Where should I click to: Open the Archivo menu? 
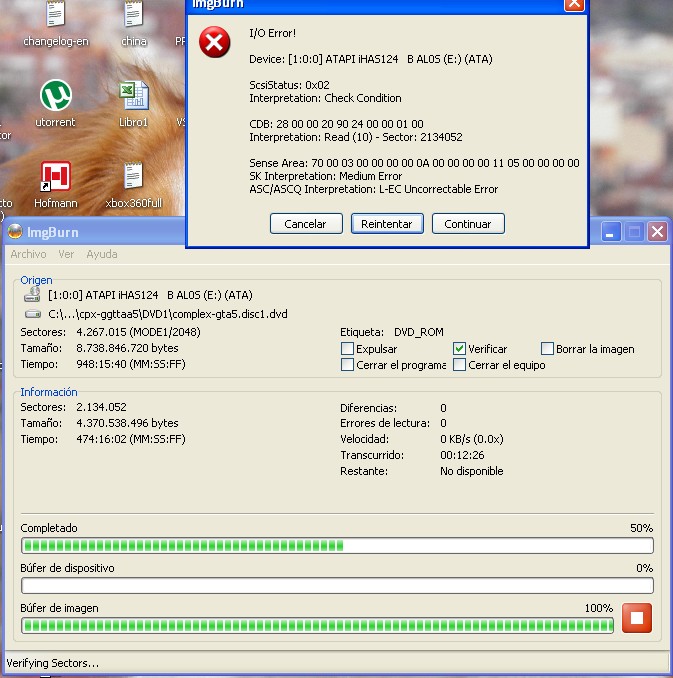(x=29, y=254)
